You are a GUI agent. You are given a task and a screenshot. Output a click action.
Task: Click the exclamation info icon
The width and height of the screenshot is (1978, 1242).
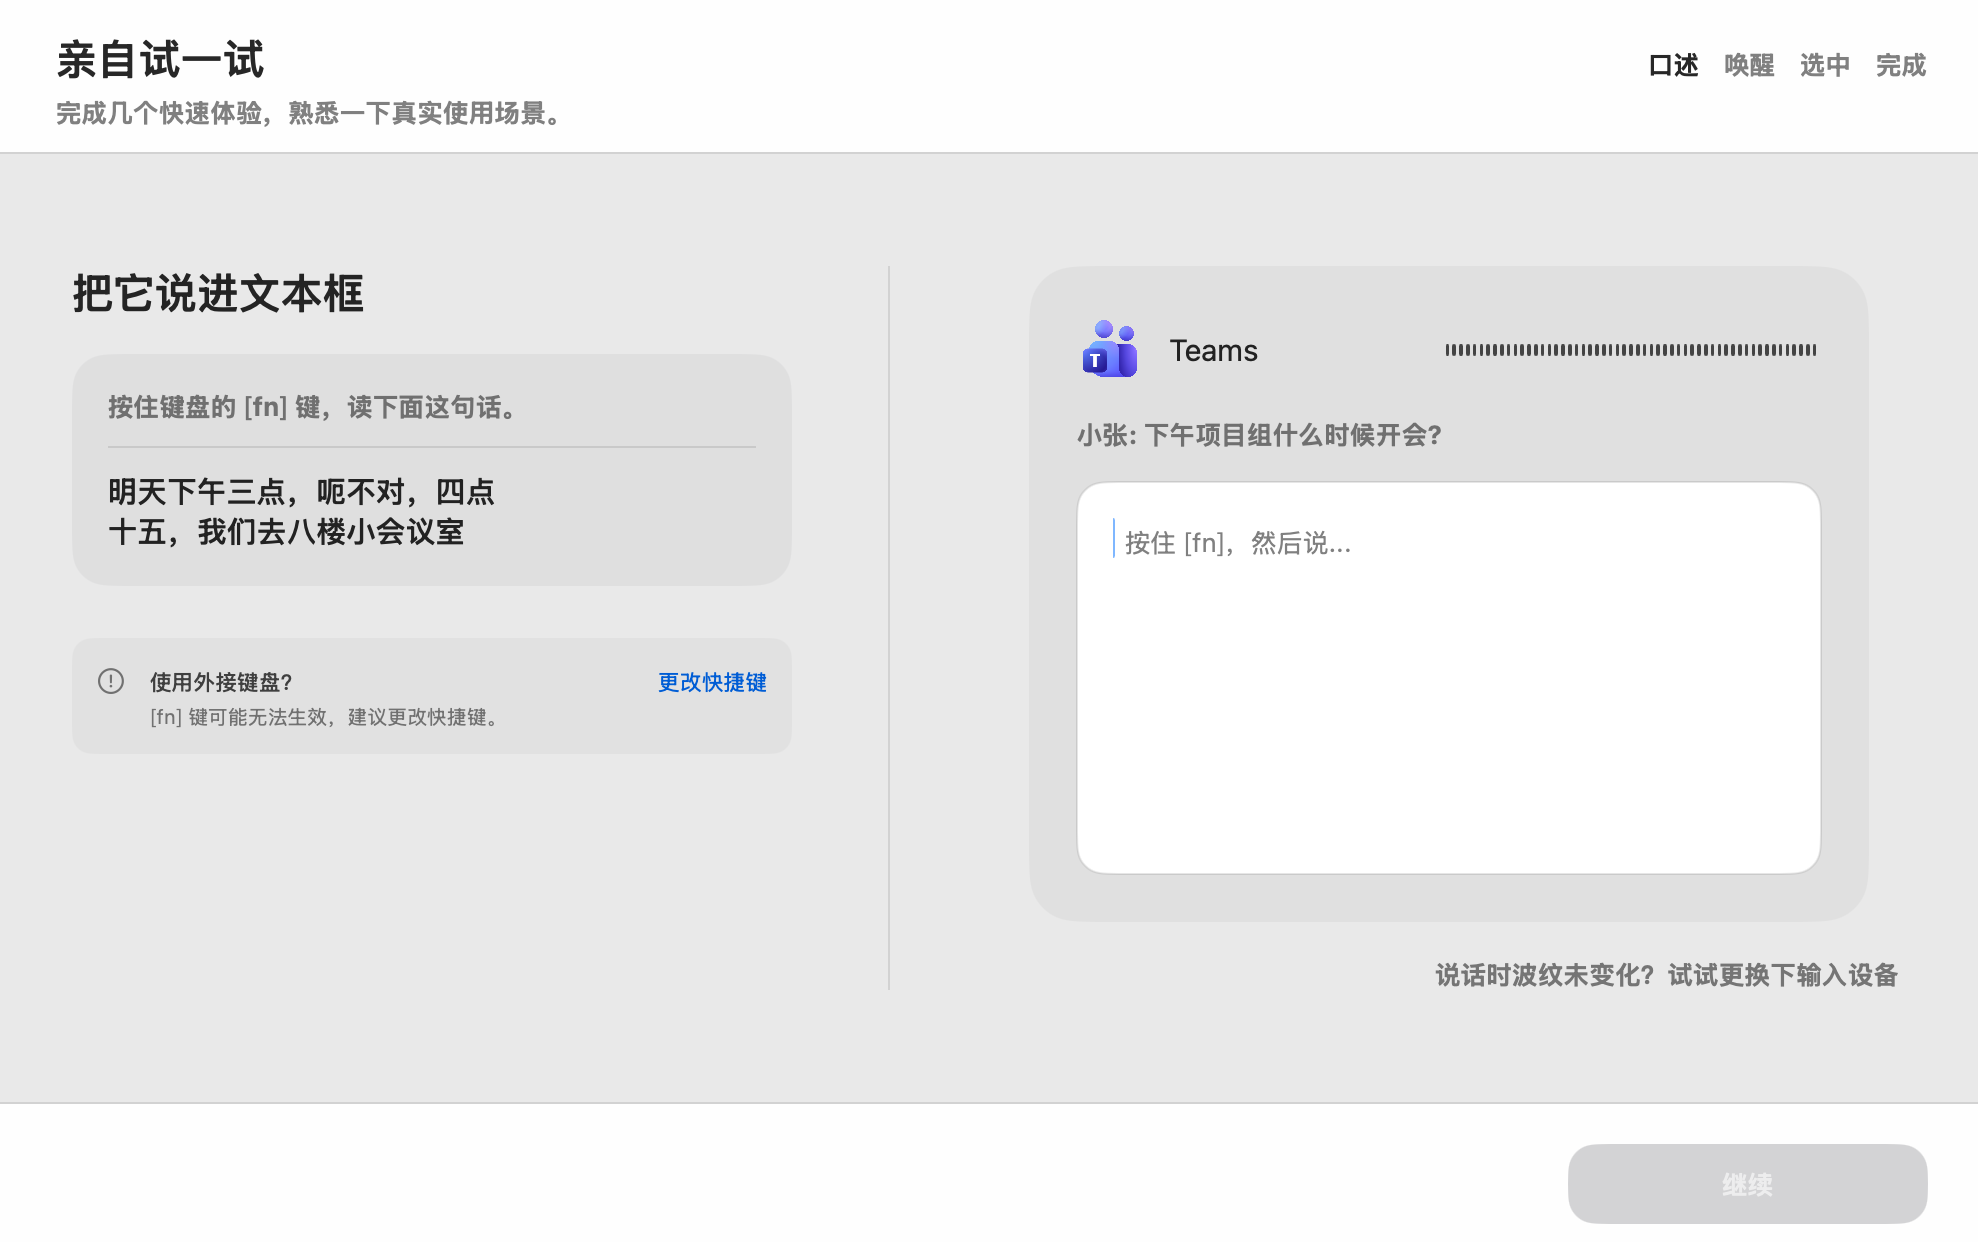[x=111, y=681]
